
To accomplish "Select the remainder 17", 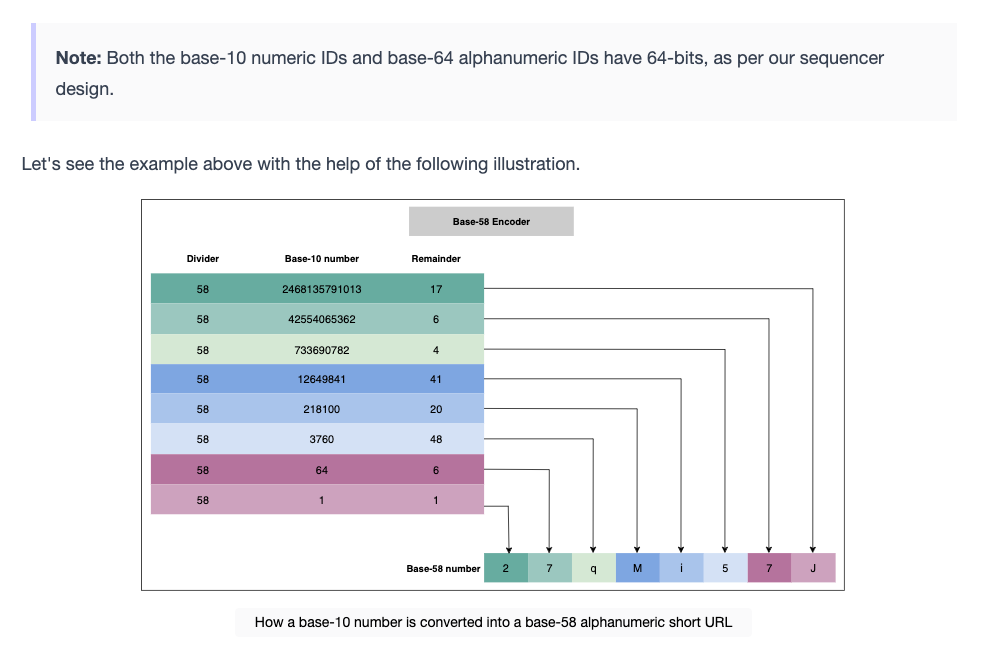I will coord(436,289).
